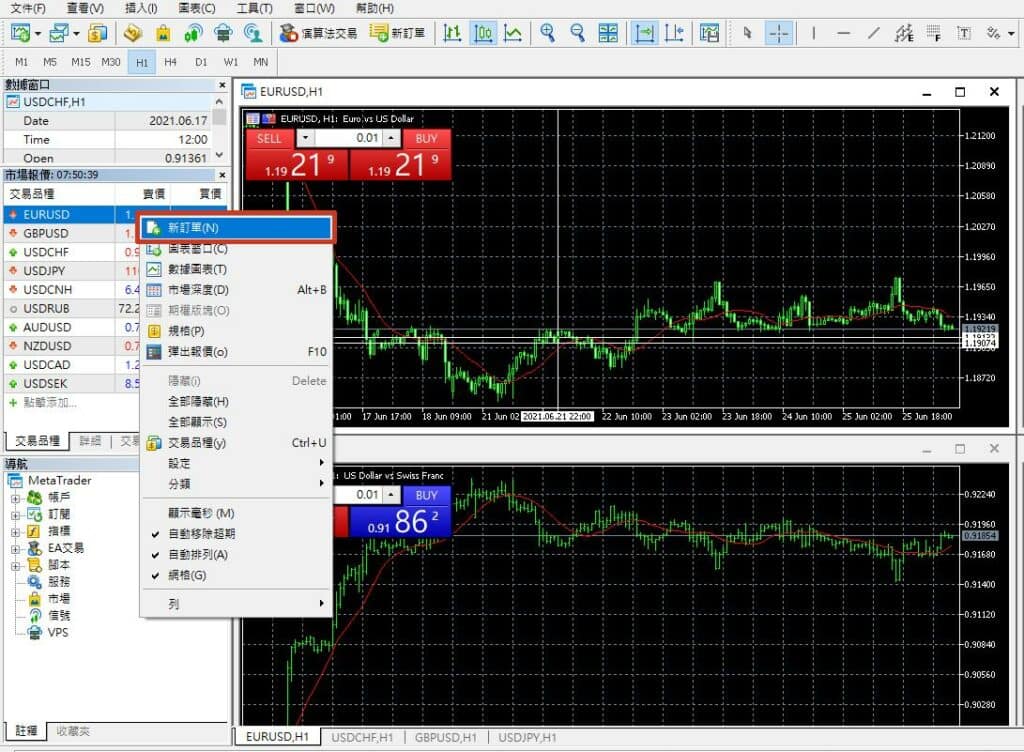Open the 工具(T) menu
Image resolution: width=1024 pixels, height=752 pixels.
coord(254,8)
